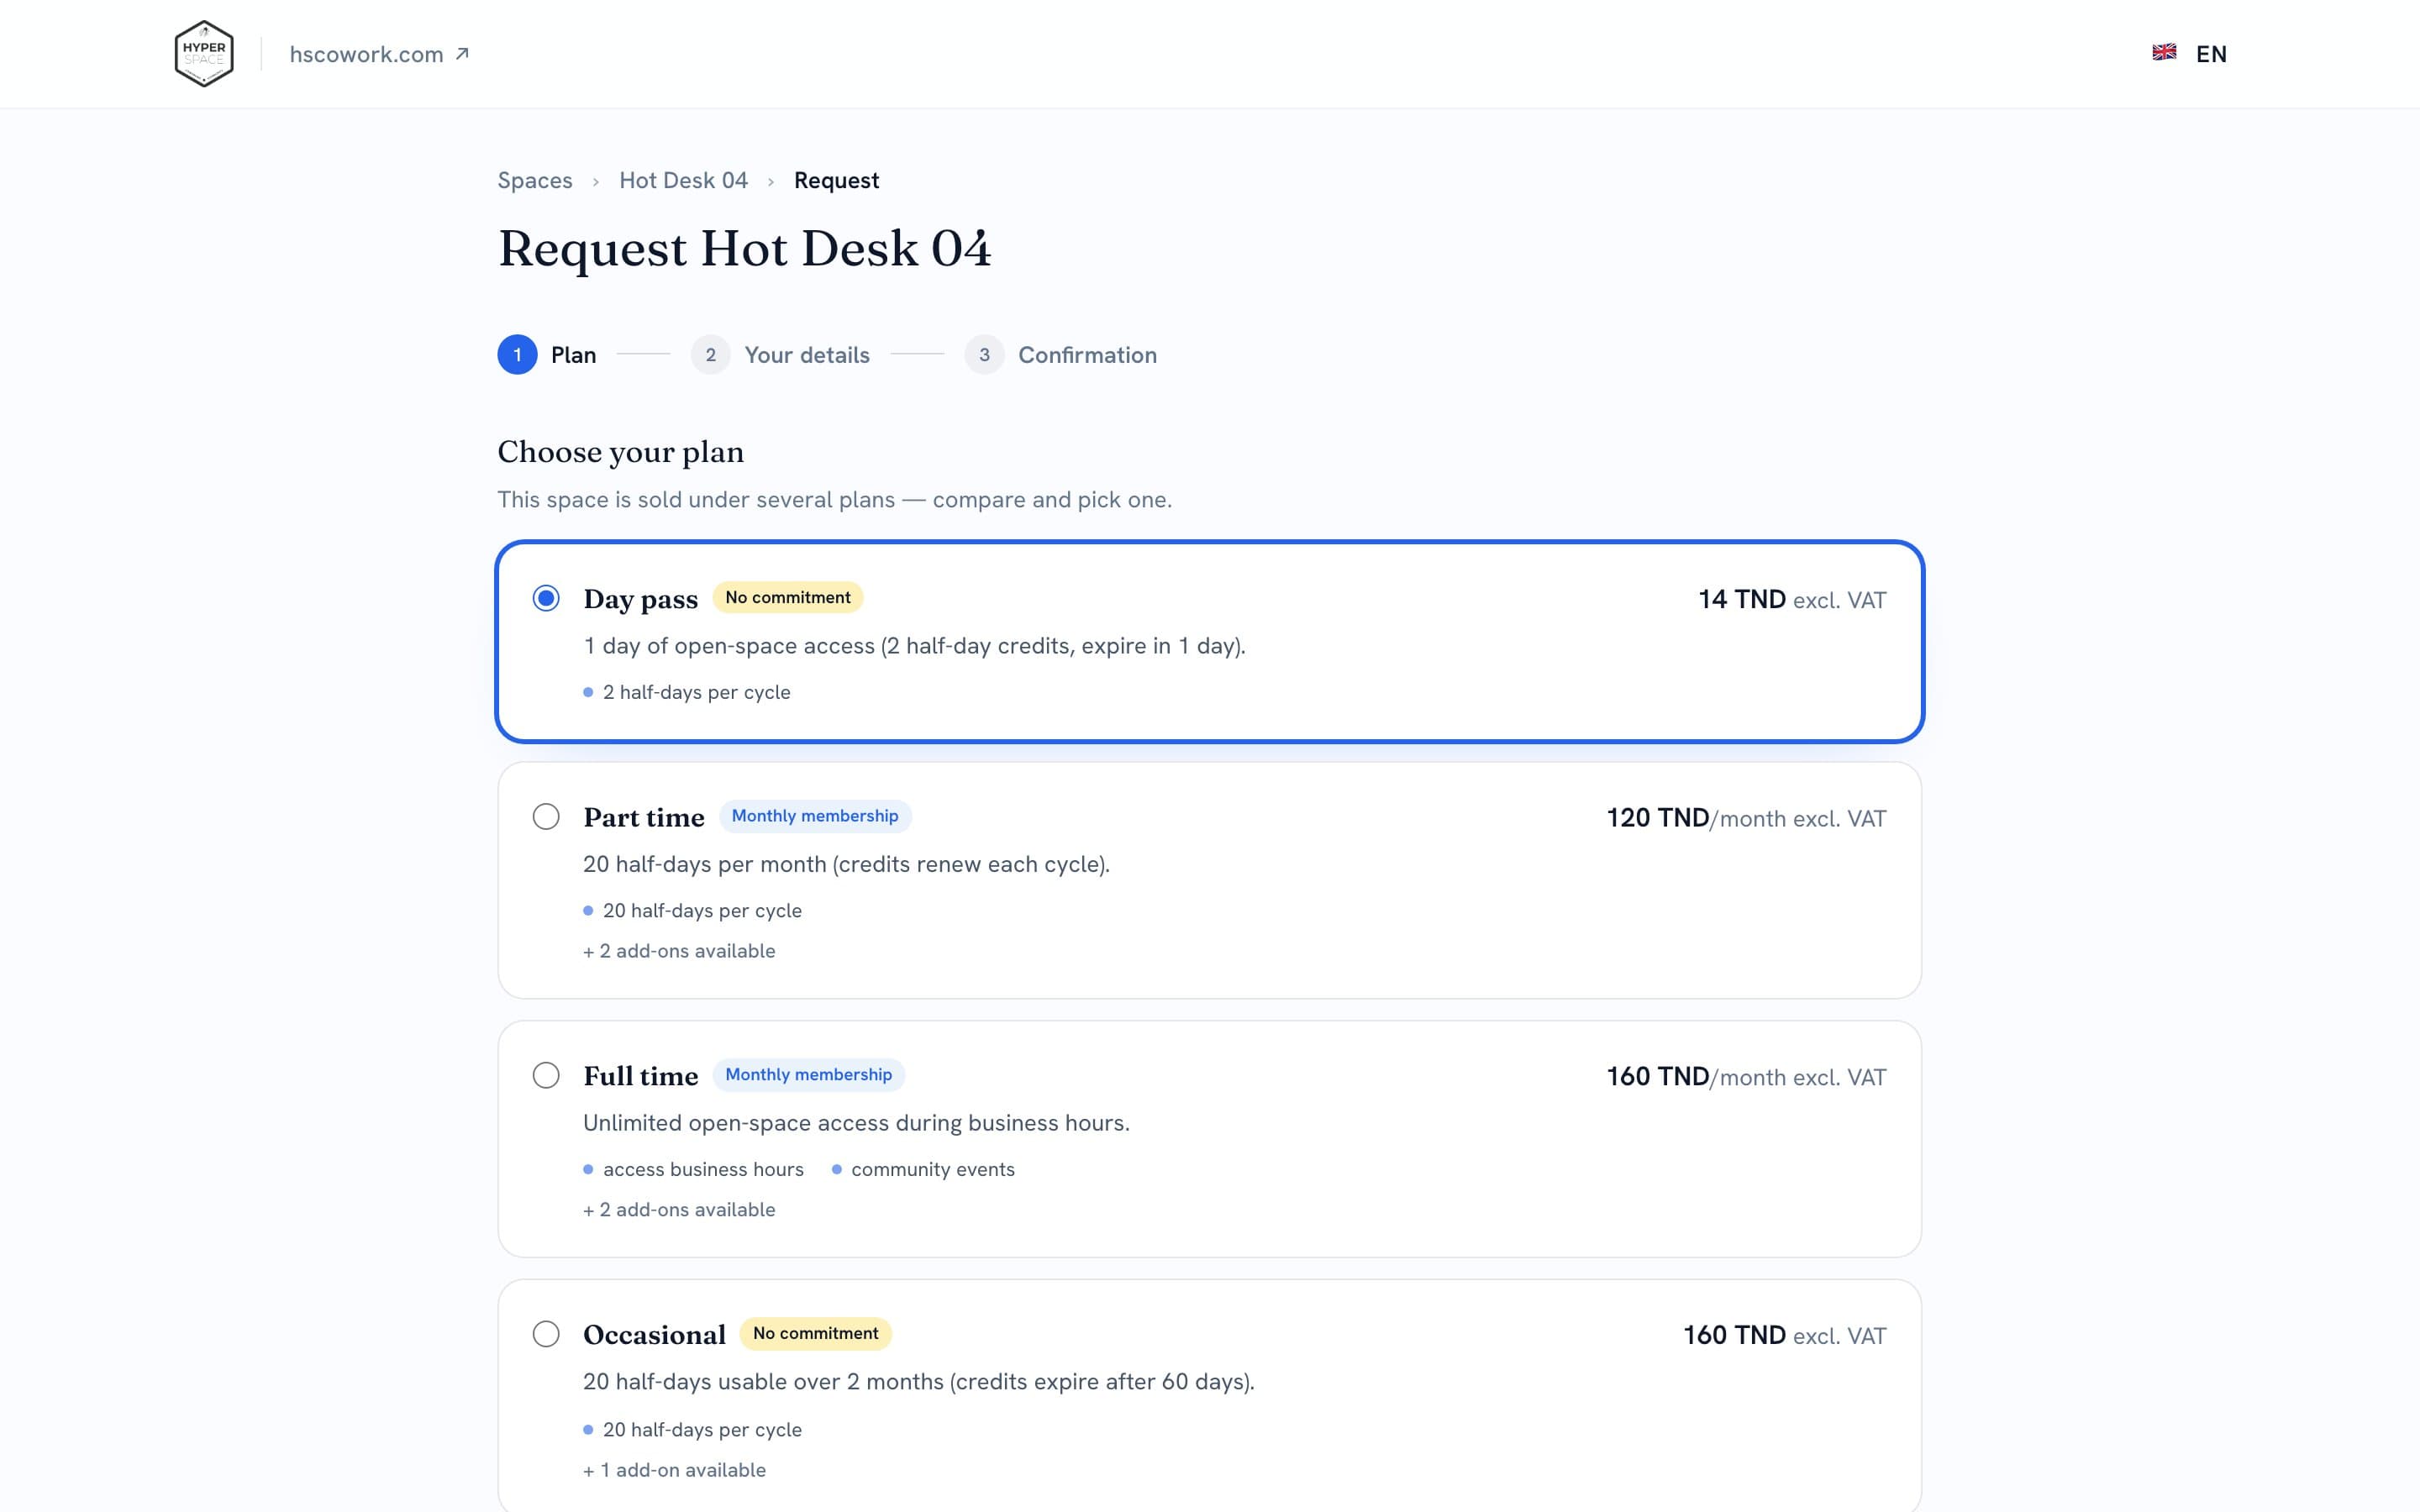Click '20 half-days per cycle' in Part time
This screenshot has height=1512, width=2420.
click(x=693, y=911)
